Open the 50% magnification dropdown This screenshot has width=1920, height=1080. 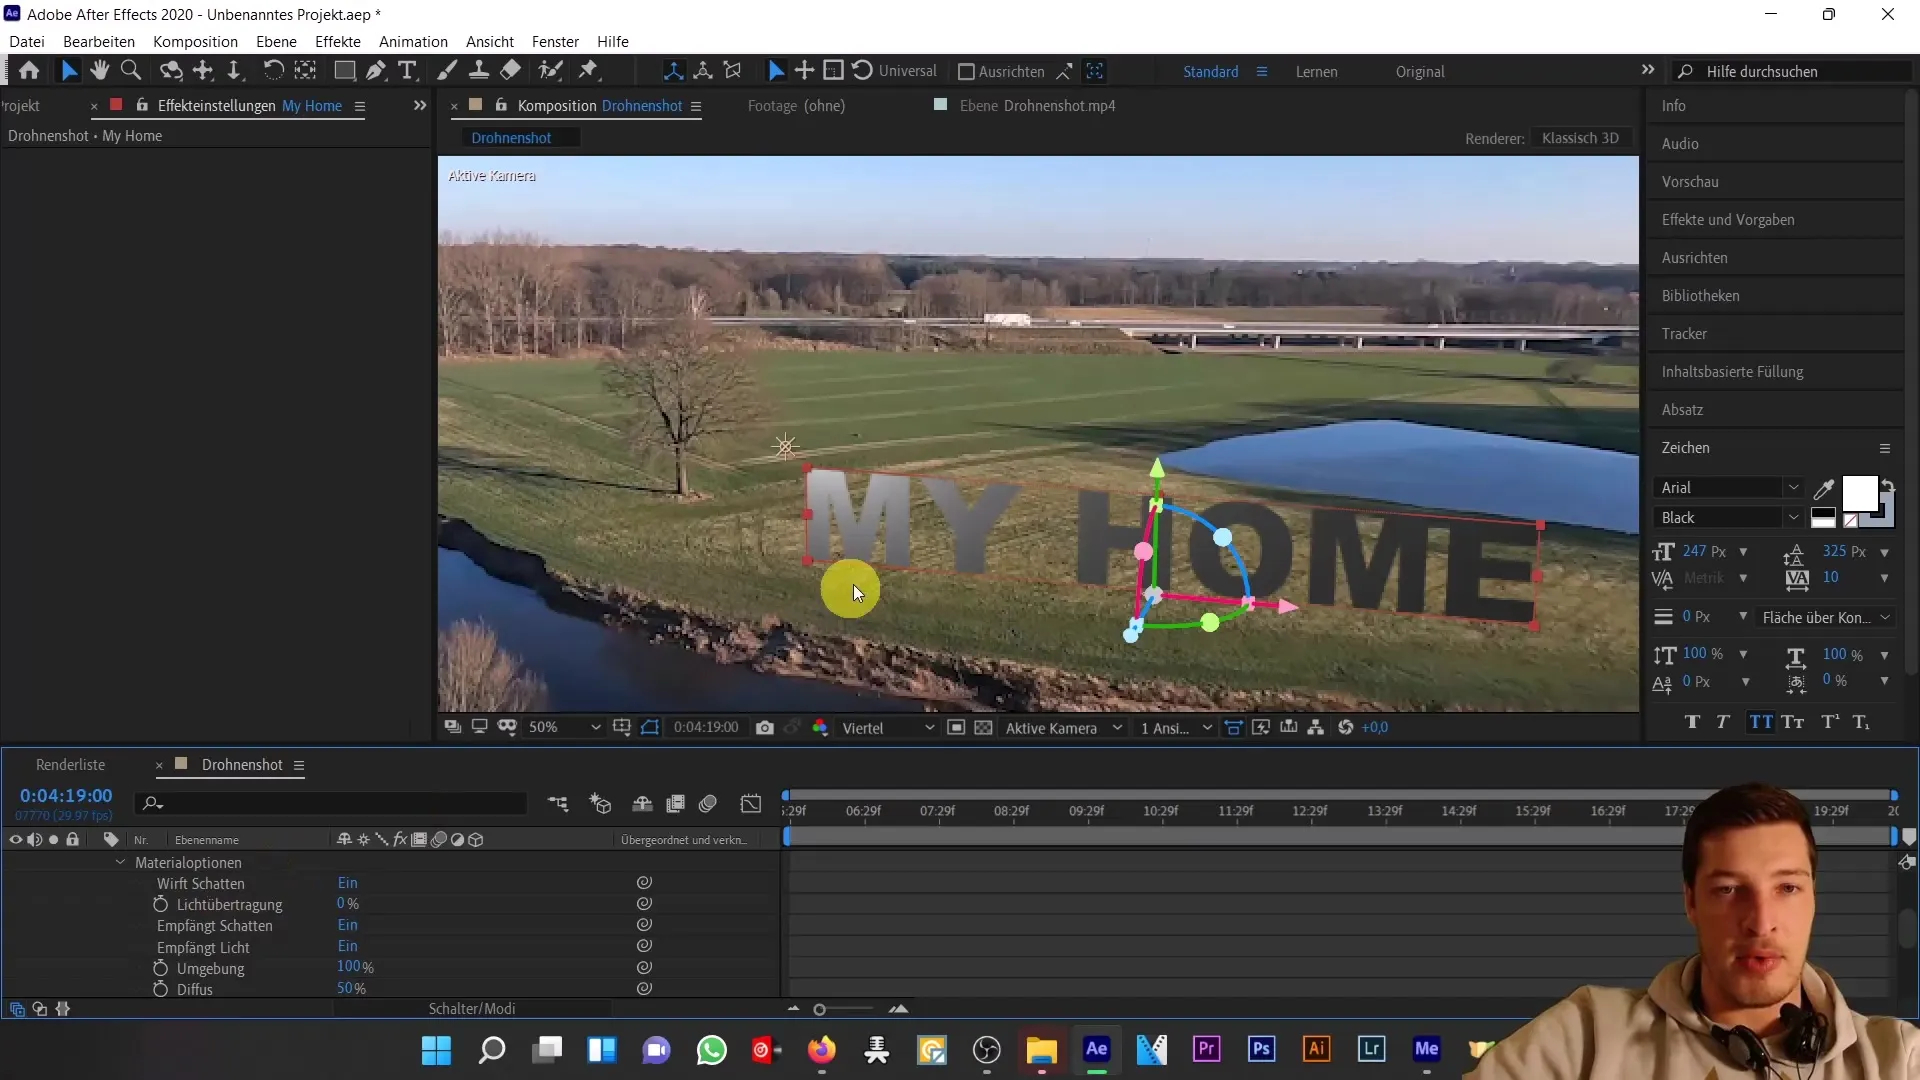(565, 728)
